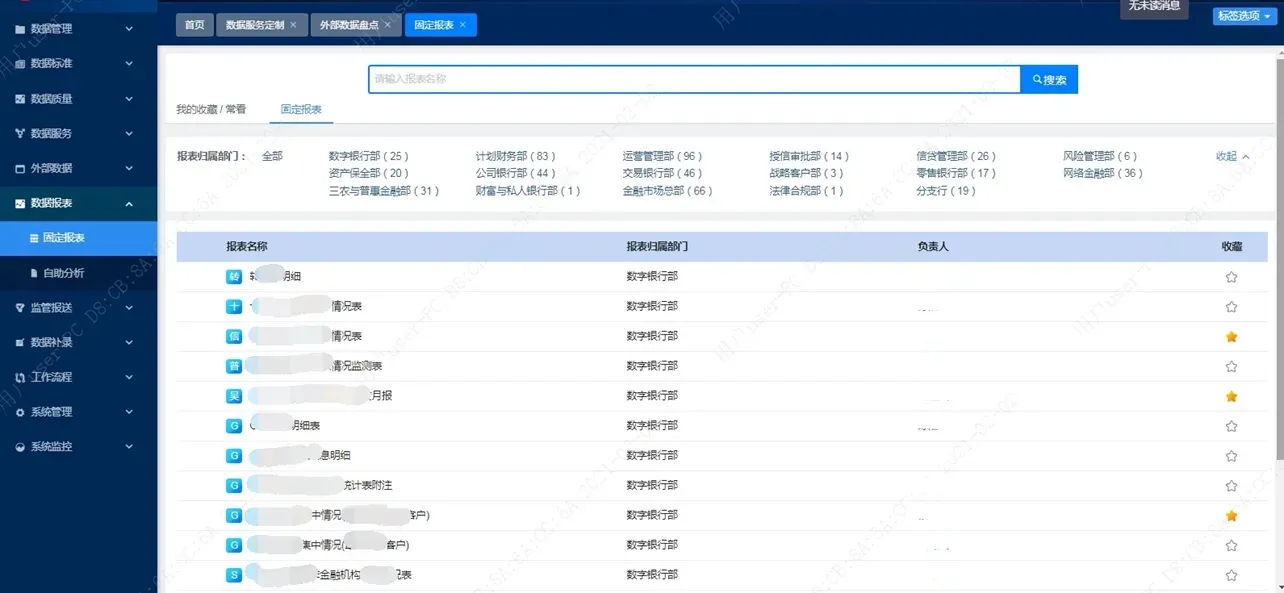
Task: Click the report name search input field
Action: [x=693, y=79]
